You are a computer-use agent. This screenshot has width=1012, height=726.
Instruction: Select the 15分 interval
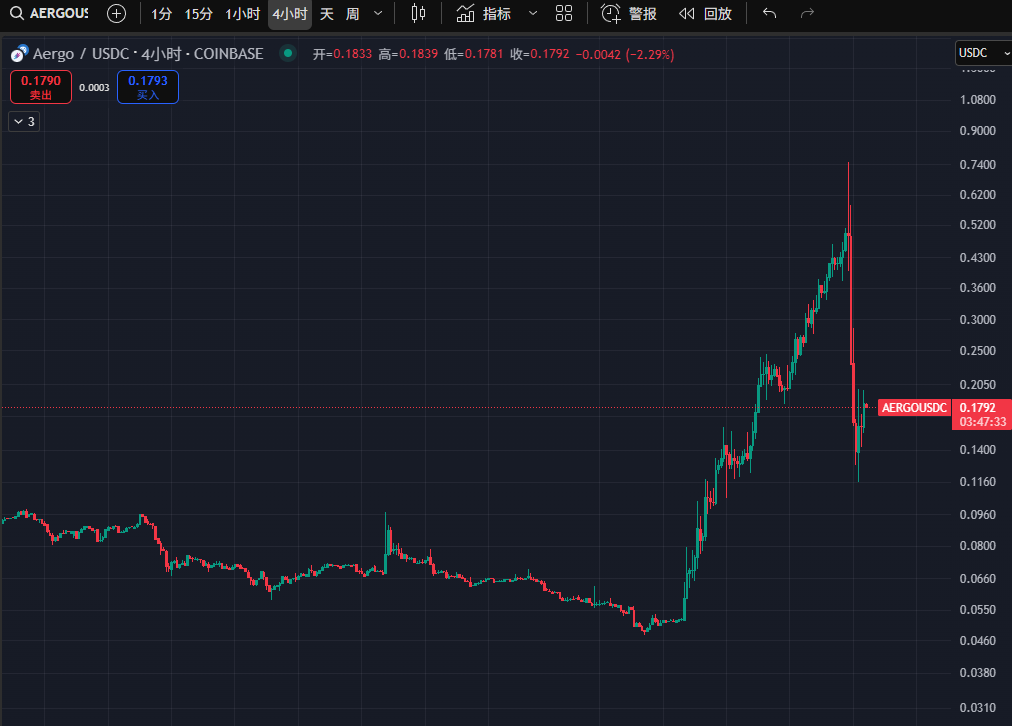click(198, 14)
